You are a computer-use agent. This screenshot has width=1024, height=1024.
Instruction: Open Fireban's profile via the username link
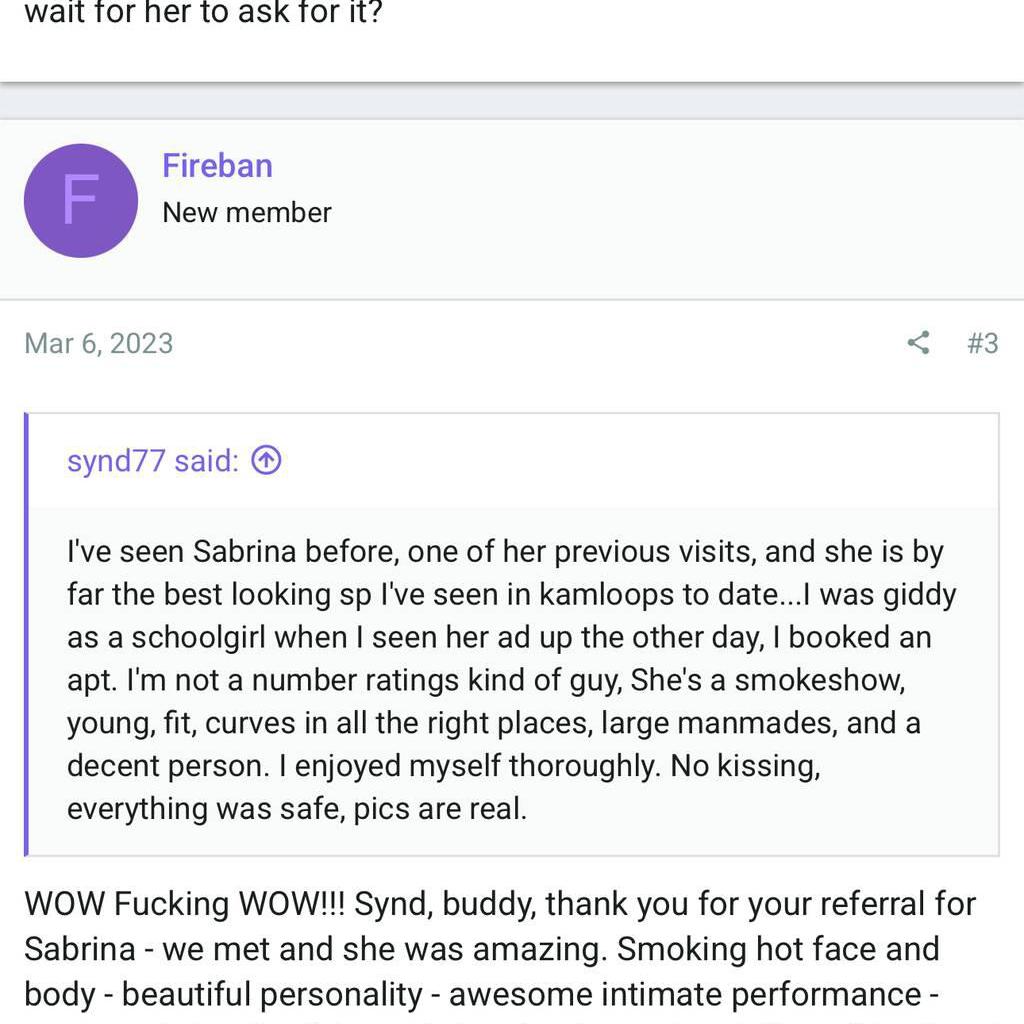217,166
